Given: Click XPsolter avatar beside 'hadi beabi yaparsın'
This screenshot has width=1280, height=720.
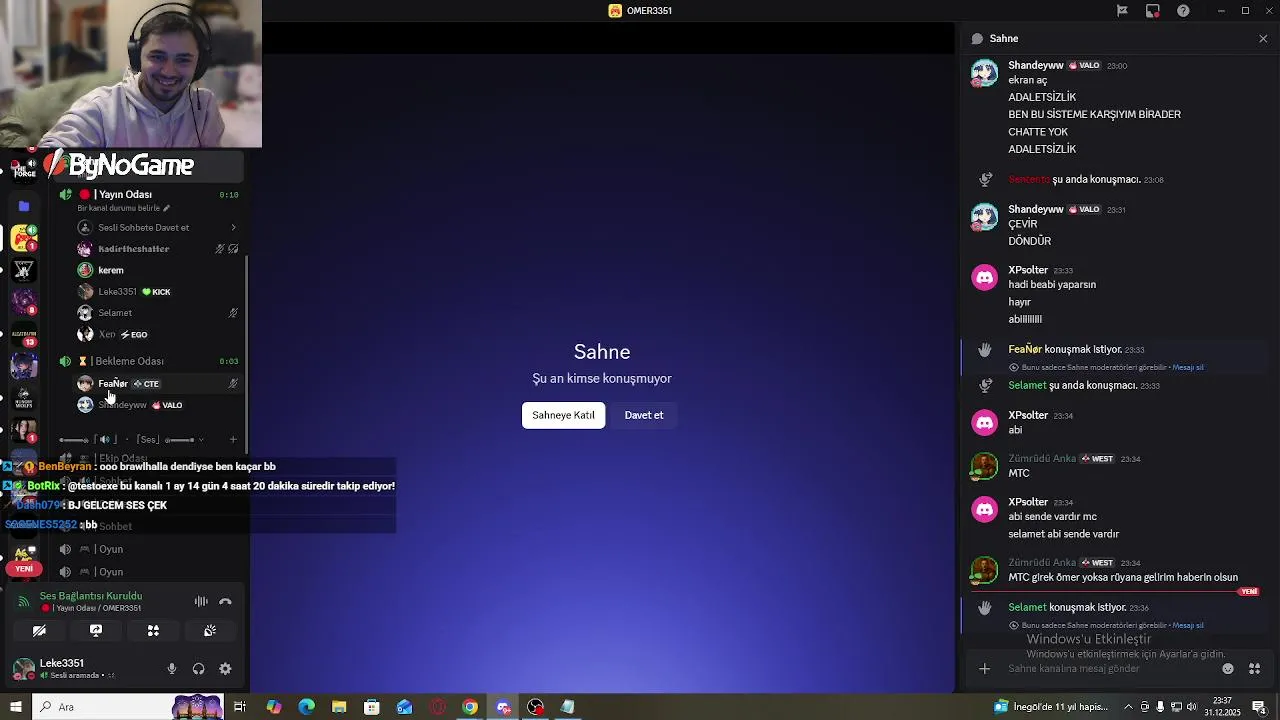Looking at the screenshot, I should click(985, 277).
